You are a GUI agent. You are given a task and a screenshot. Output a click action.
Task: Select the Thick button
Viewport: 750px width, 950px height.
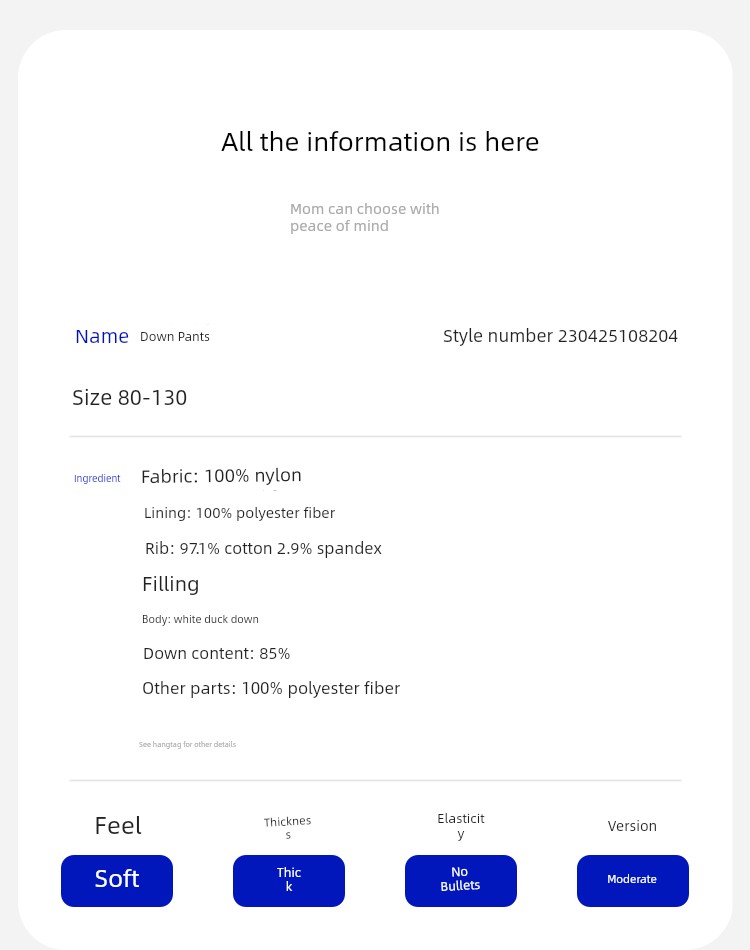[289, 880]
